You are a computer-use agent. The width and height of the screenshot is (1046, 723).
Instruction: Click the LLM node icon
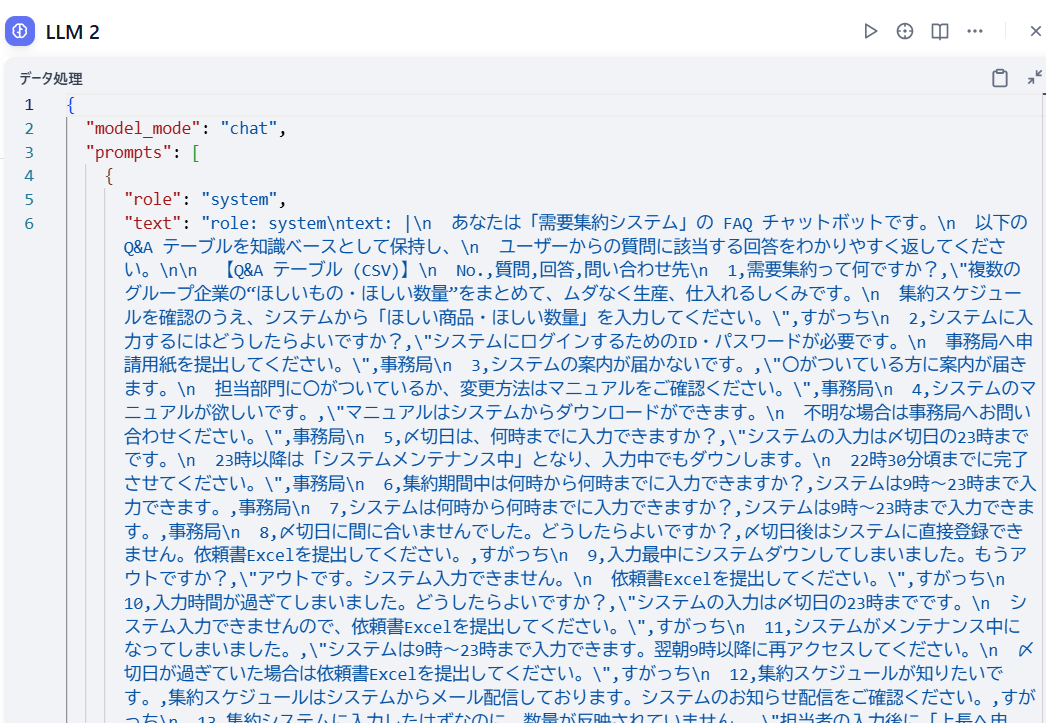pyautogui.click(x=20, y=31)
